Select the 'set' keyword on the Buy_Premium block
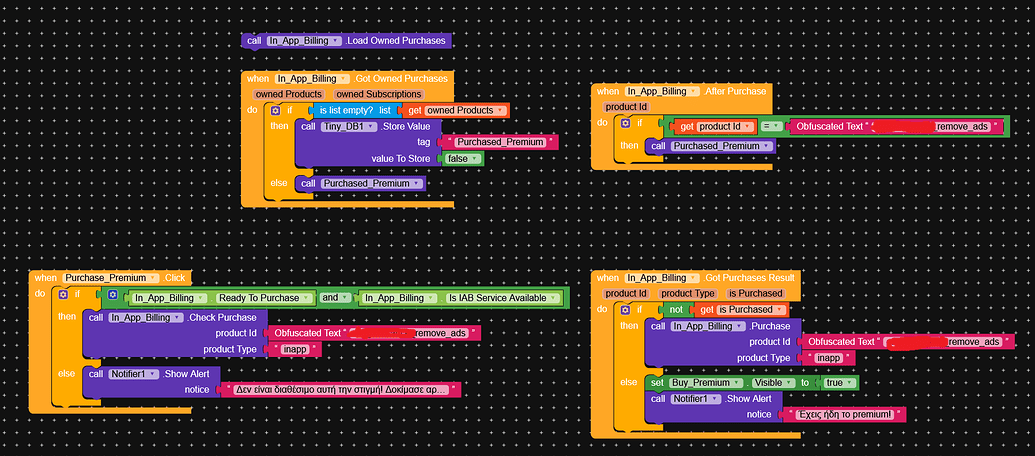This screenshot has height=456, width=1035. tap(657, 383)
